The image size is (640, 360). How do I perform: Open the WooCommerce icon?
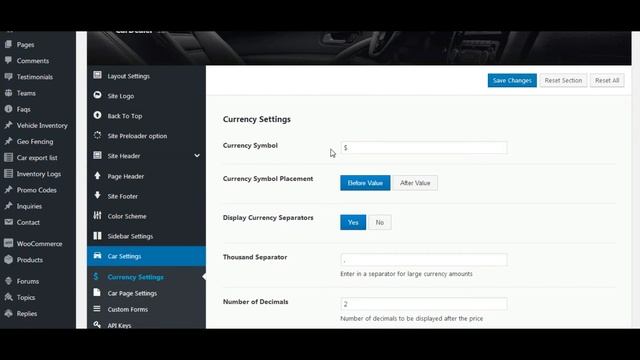click(x=8, y=243)
